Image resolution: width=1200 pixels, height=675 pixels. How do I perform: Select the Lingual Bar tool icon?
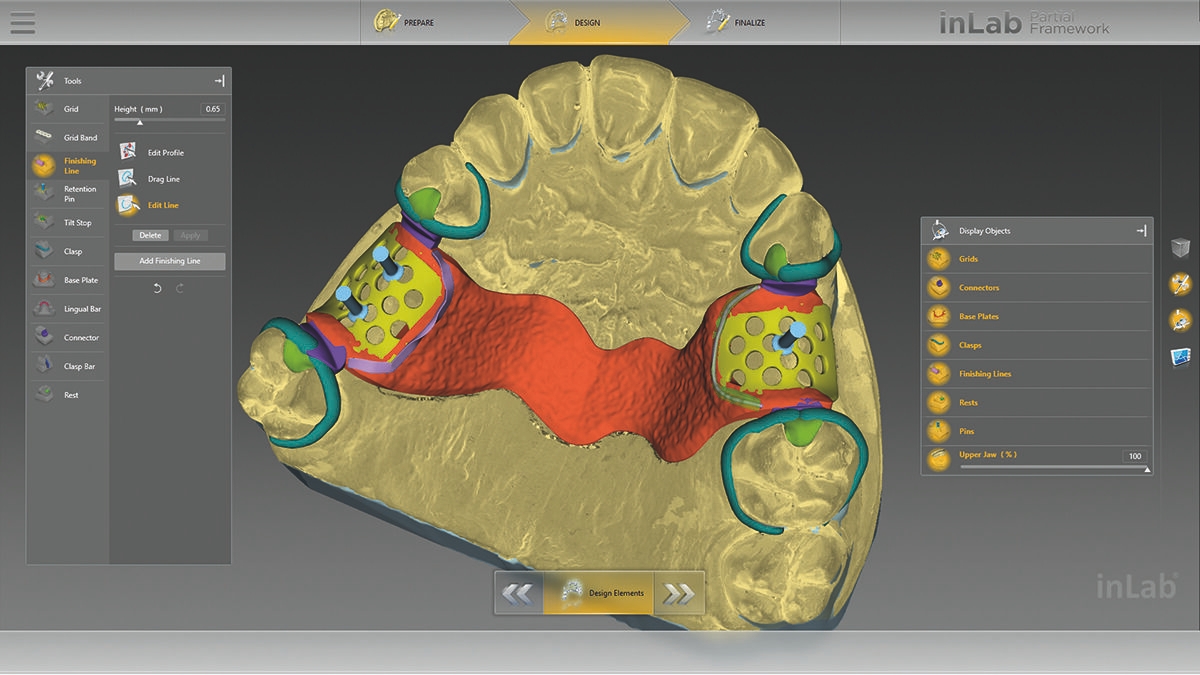click(x=43, y=309)
